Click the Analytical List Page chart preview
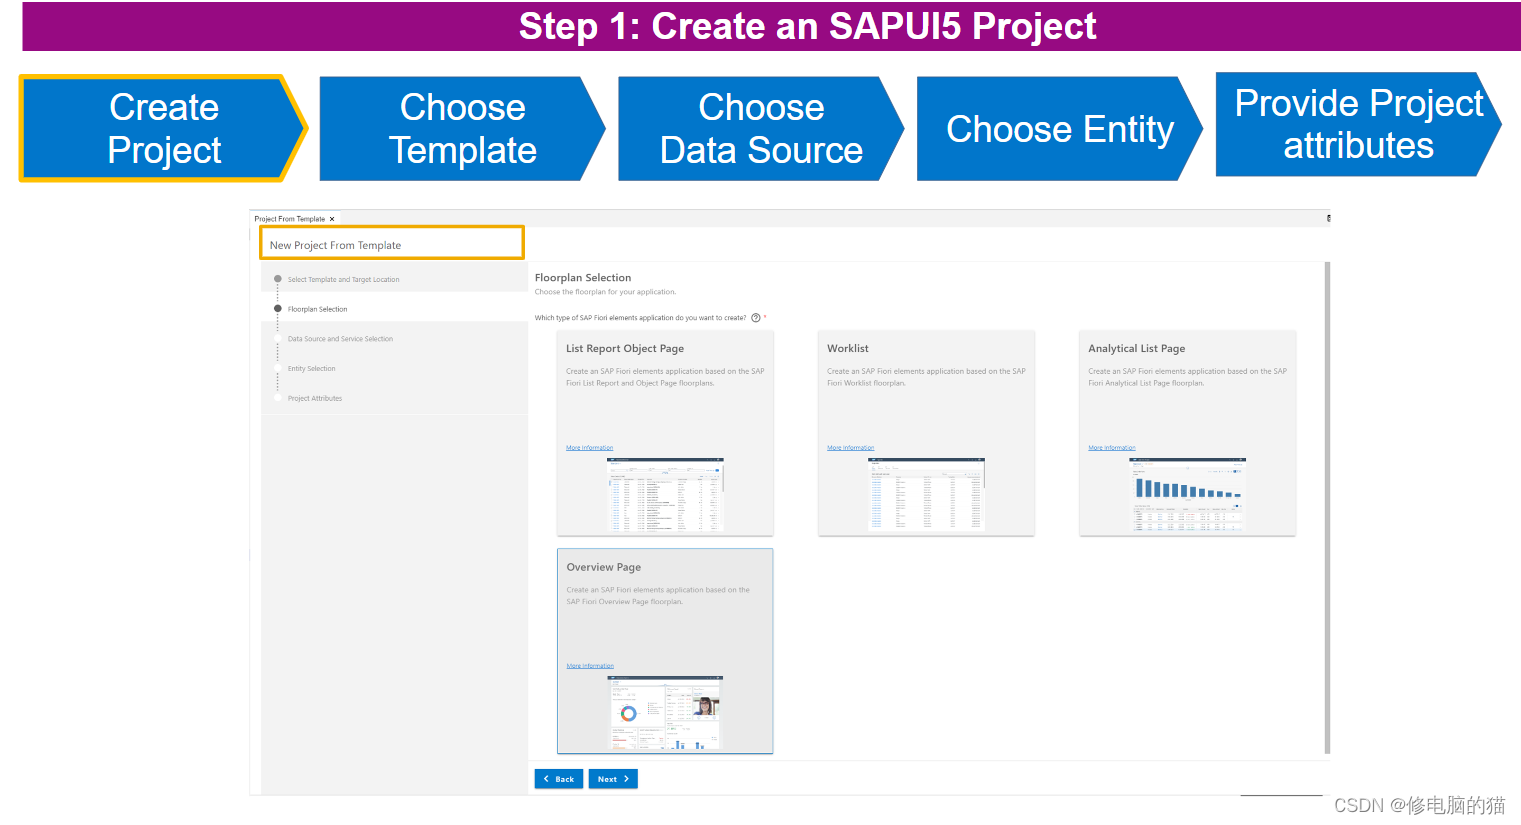The height and width of the screenshot is (825, 1521). point(1188,495)
